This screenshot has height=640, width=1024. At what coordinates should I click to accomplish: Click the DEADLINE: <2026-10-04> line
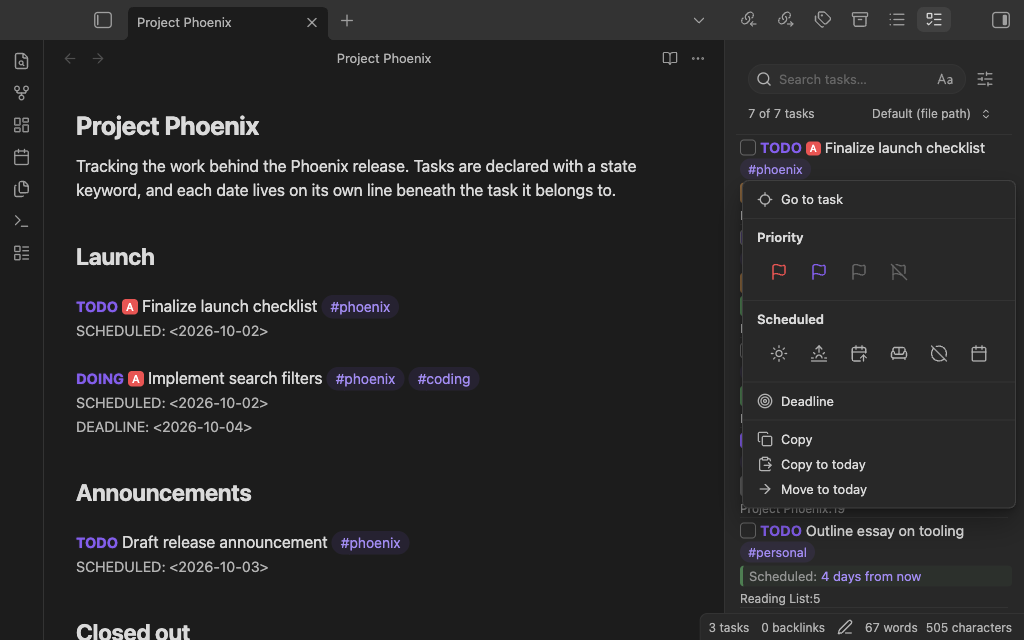164,427
